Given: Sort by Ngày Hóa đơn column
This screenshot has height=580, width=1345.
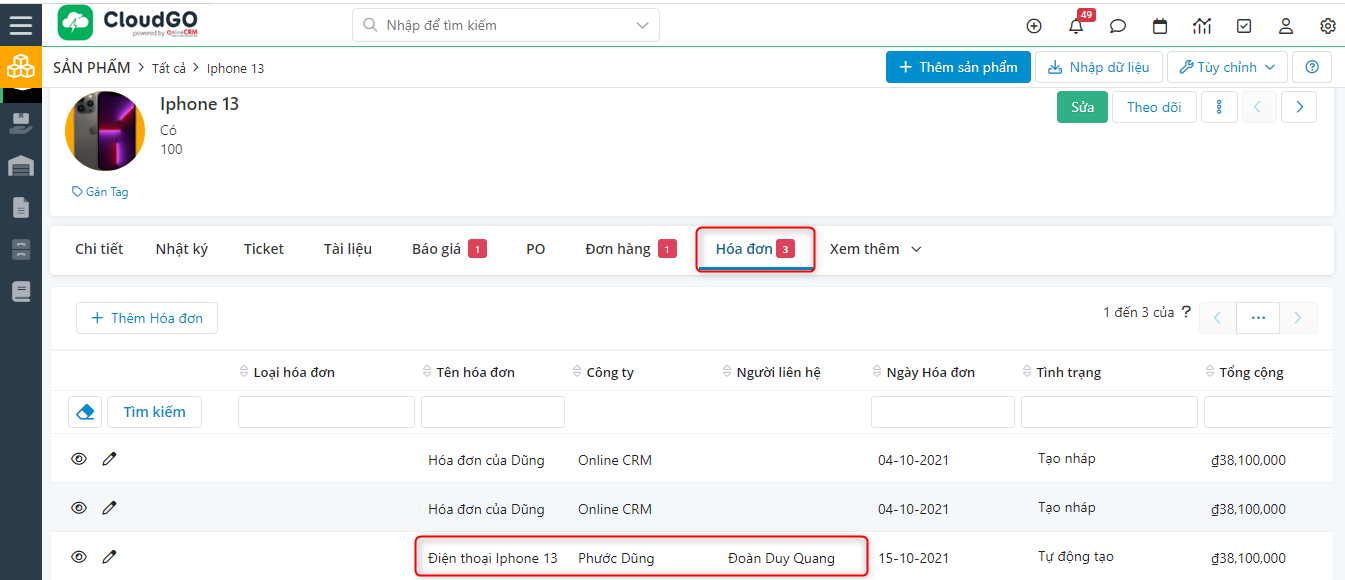Looking at the screenshot, I should [x=930, y=372].
